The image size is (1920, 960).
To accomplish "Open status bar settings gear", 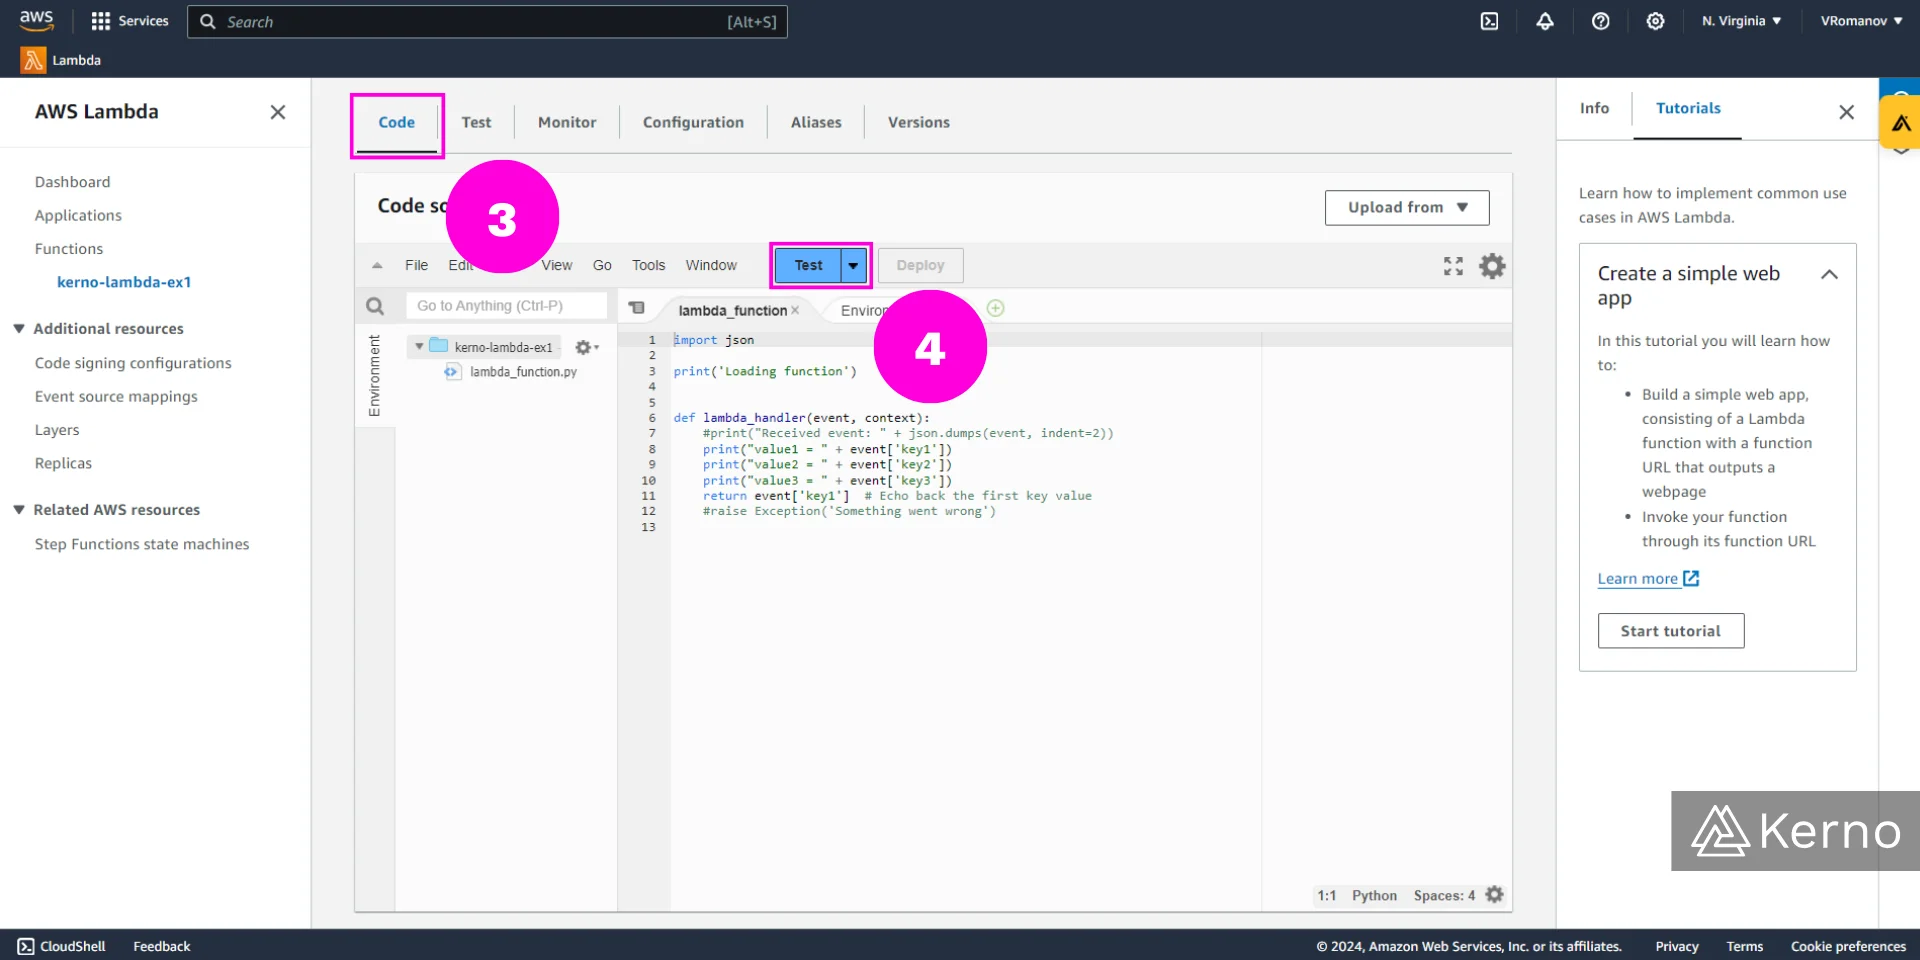I will (1494, 895).
